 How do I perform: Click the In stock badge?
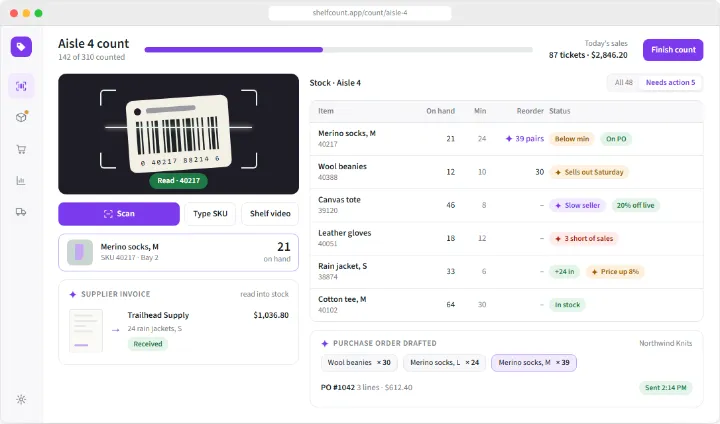[567, 305]
